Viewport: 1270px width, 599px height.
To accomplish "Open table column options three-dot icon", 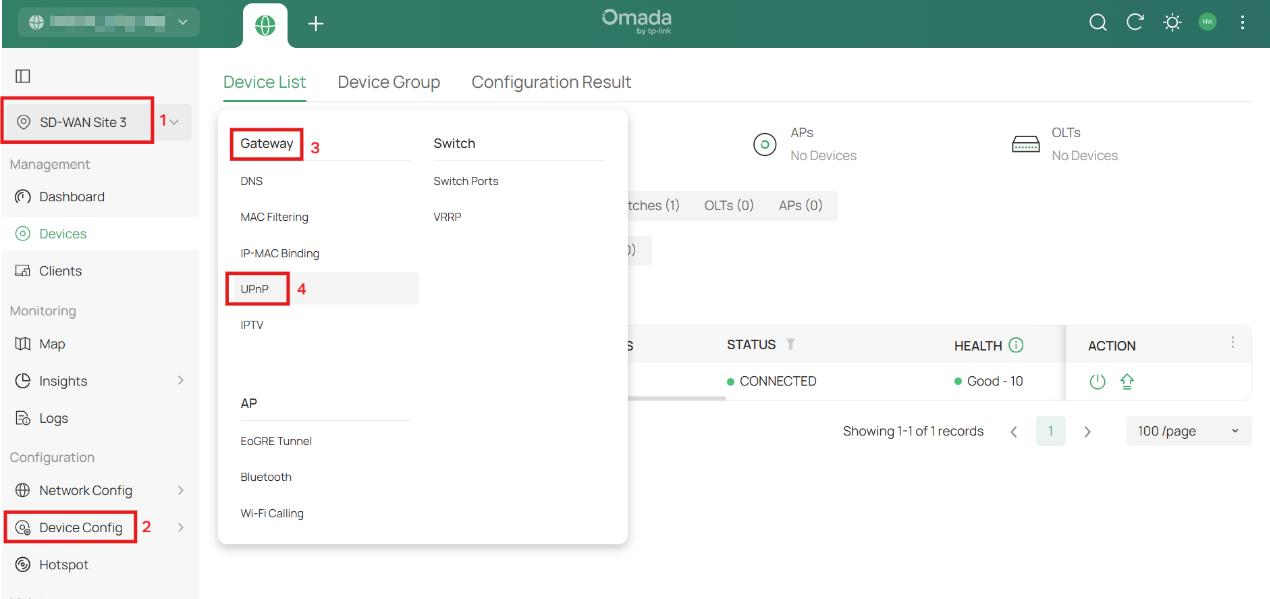I will coord(1233,342).
